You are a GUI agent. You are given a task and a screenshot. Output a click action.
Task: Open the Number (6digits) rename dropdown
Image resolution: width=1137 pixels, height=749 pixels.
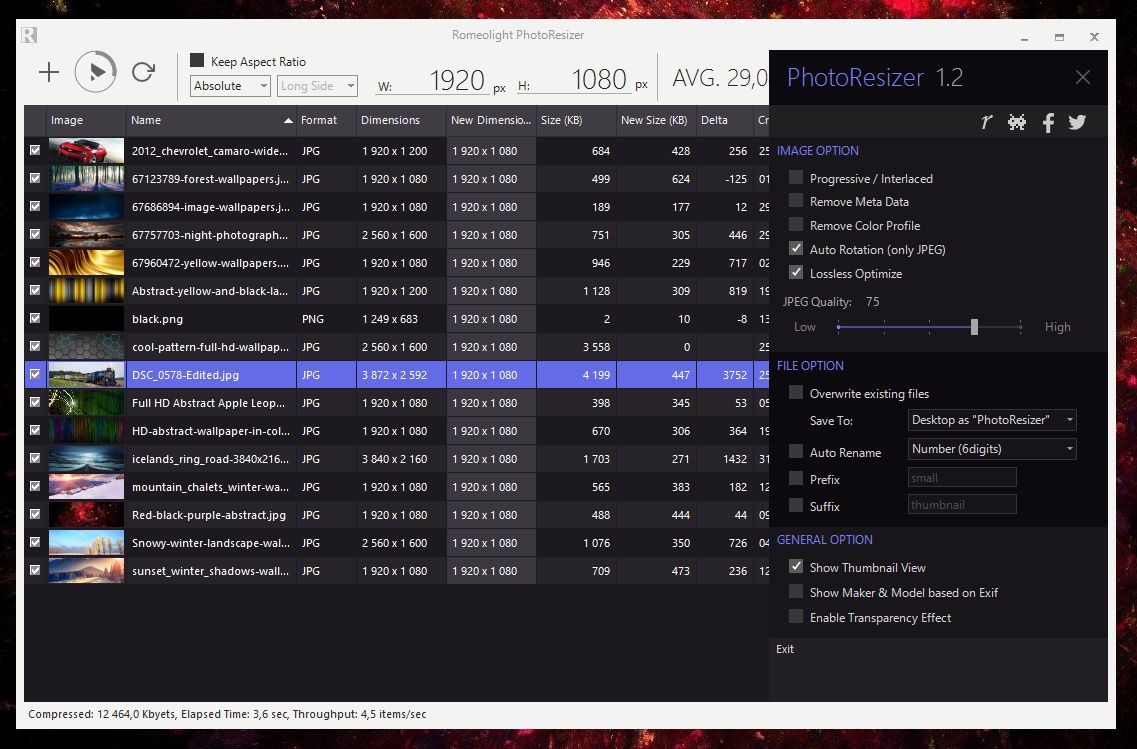[992, 449]
